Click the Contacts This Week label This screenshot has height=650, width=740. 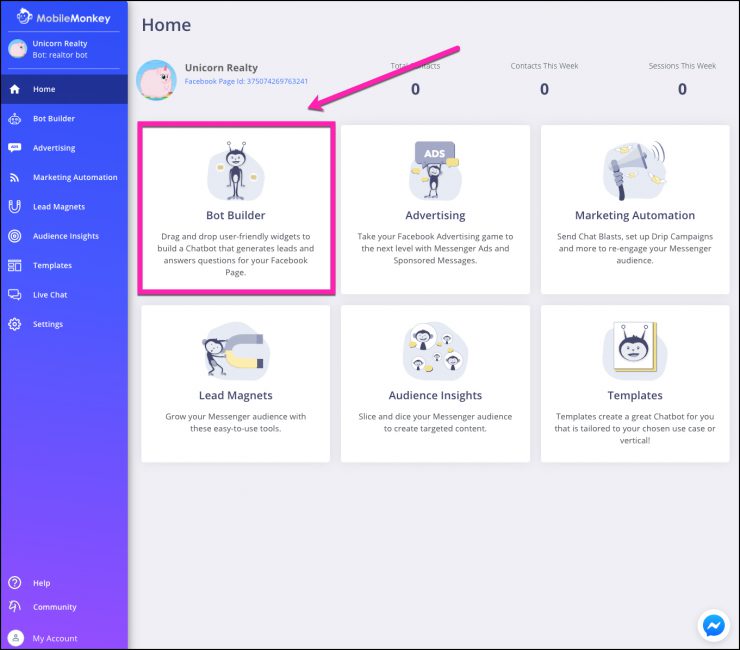(544, 66)
